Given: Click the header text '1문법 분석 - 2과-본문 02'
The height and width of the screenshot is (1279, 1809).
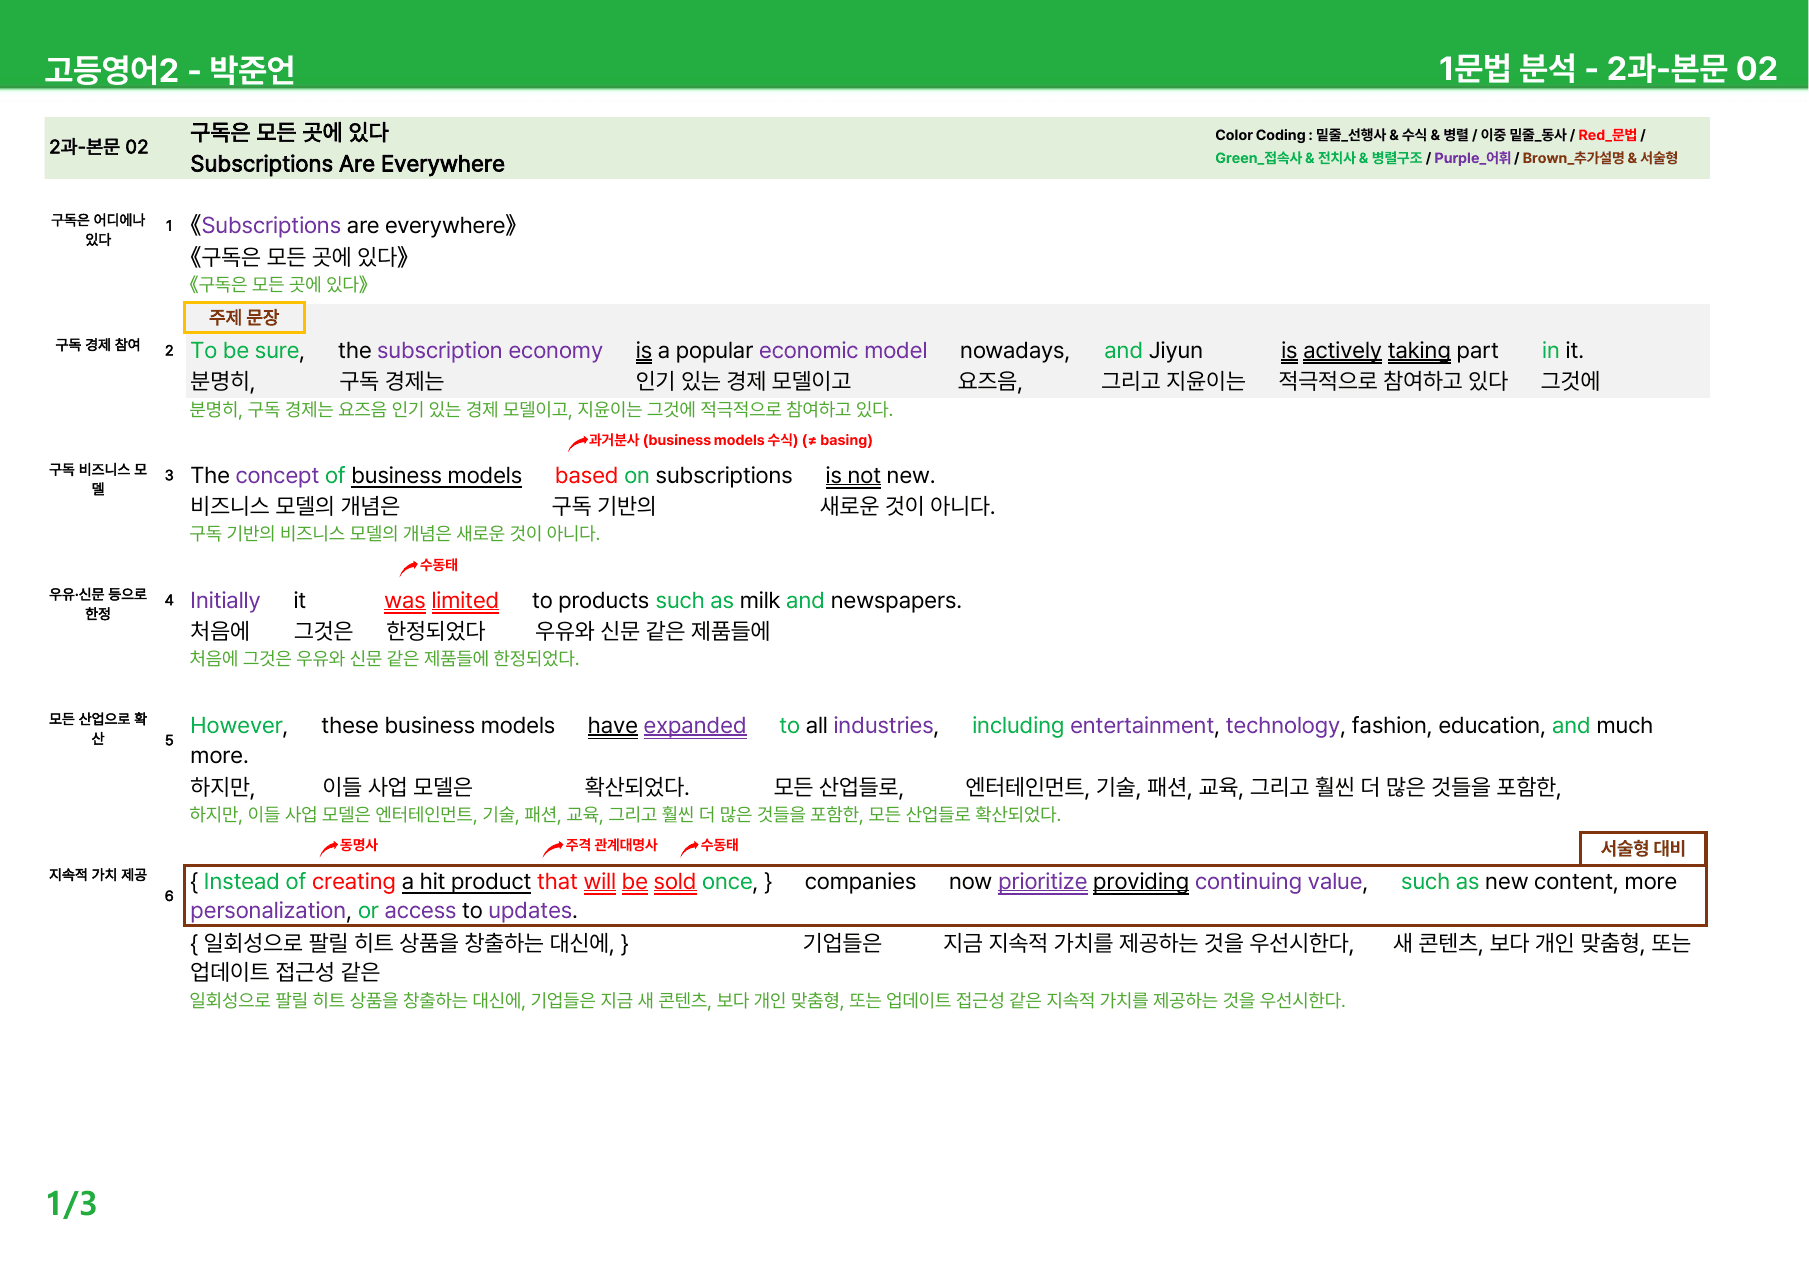Looking at the screenshot, I should tap(1608, 68).
